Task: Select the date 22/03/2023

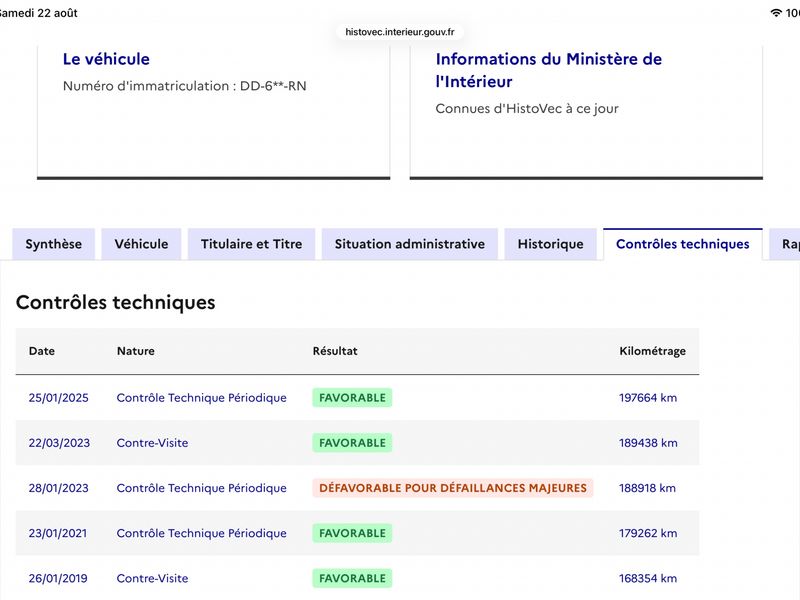Action: coord(59,443)
